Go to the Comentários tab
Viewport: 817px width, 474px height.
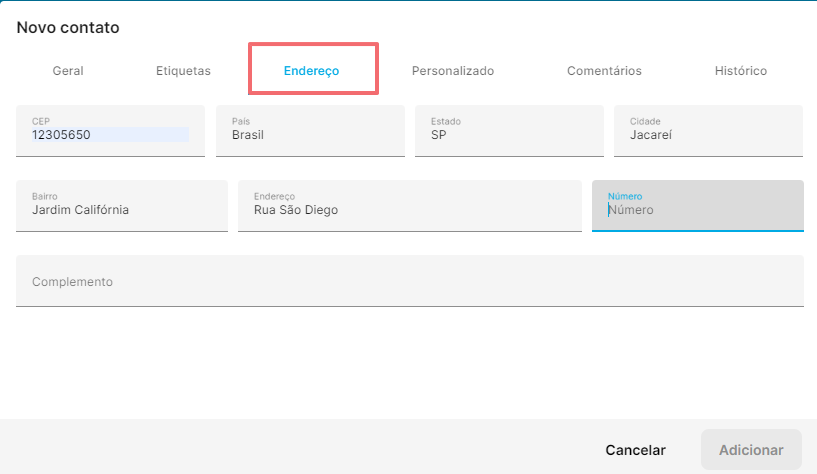[604, 71]
